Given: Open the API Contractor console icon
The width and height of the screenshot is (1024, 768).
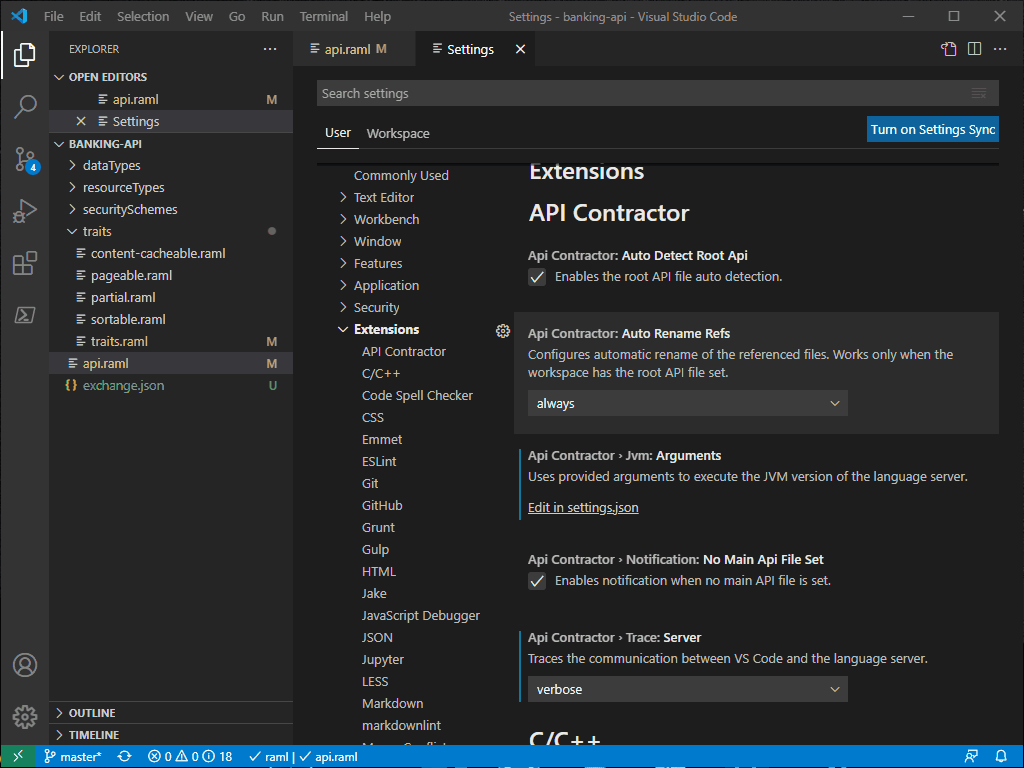Looking at the screenshot, I should coord(25,315).
